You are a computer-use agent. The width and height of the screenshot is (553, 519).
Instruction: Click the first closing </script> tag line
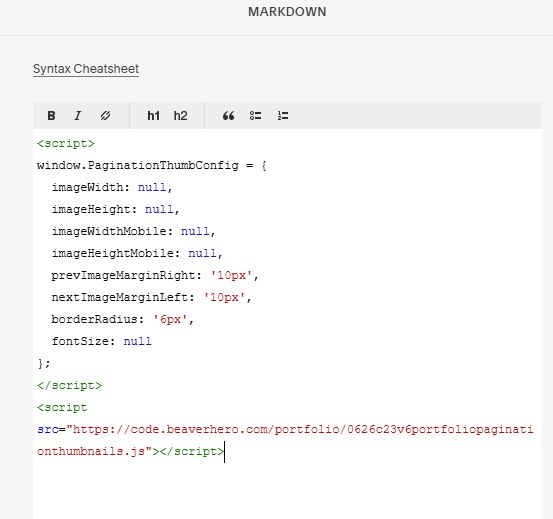(69, 385)
